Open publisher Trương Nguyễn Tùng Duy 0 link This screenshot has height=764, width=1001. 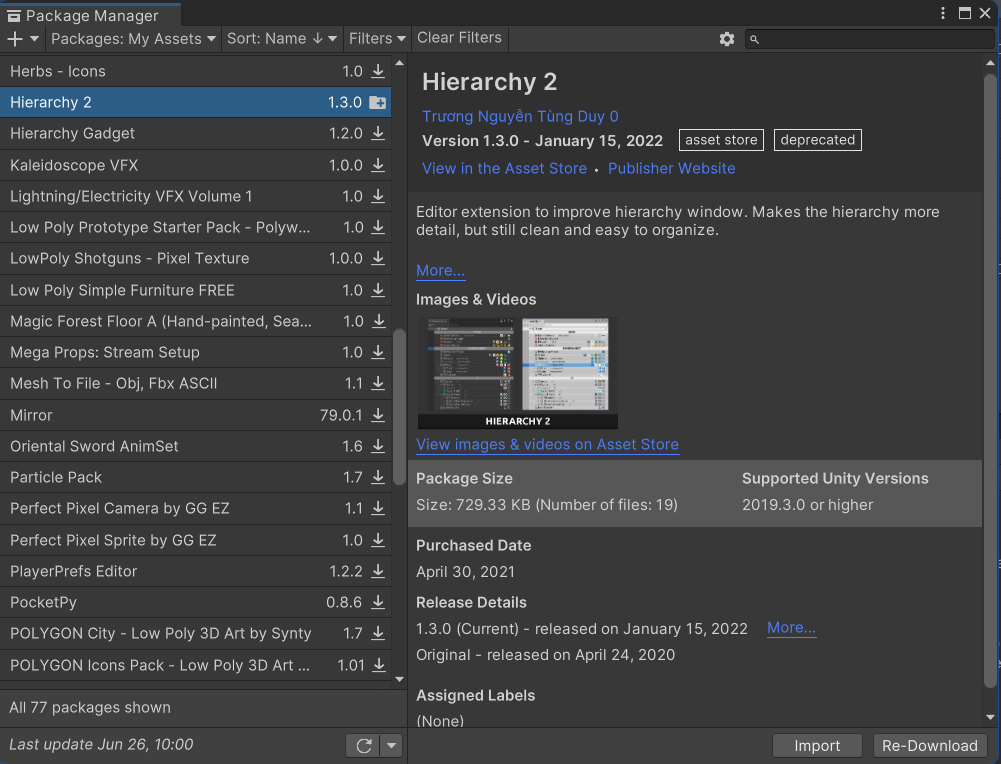(520, 116)
